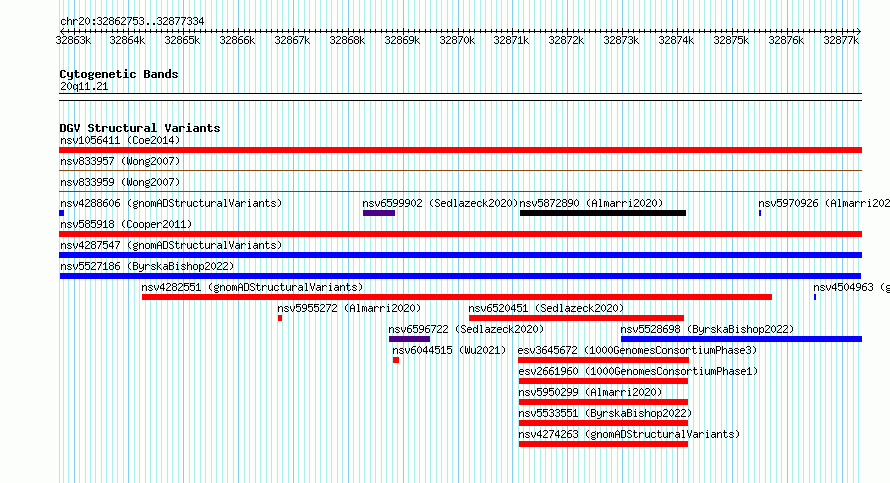Open nsv585918 (Cooper2011) label
Image resolution: width=890 pixels, height=483 pixels.
126,224
